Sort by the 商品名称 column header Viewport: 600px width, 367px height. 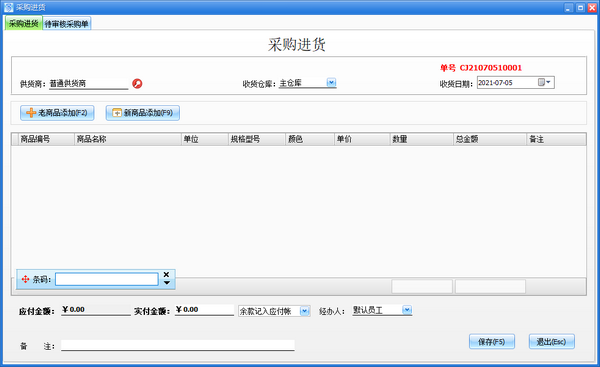(127, 139)
